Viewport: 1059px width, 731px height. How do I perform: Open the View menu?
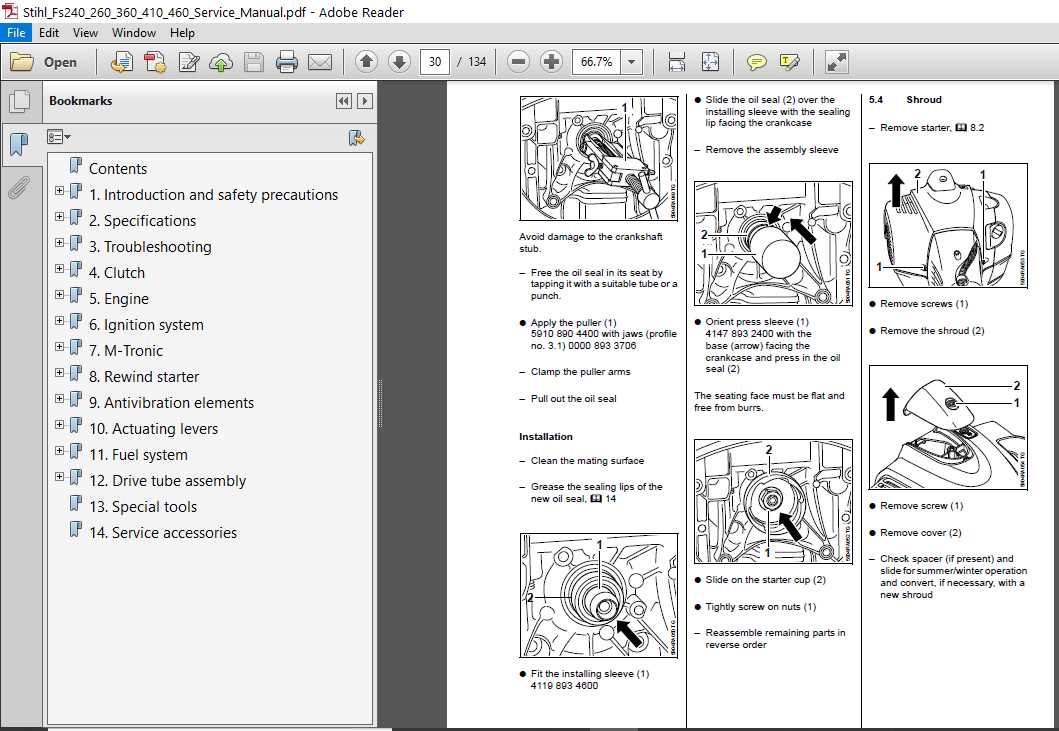[85, 32]
